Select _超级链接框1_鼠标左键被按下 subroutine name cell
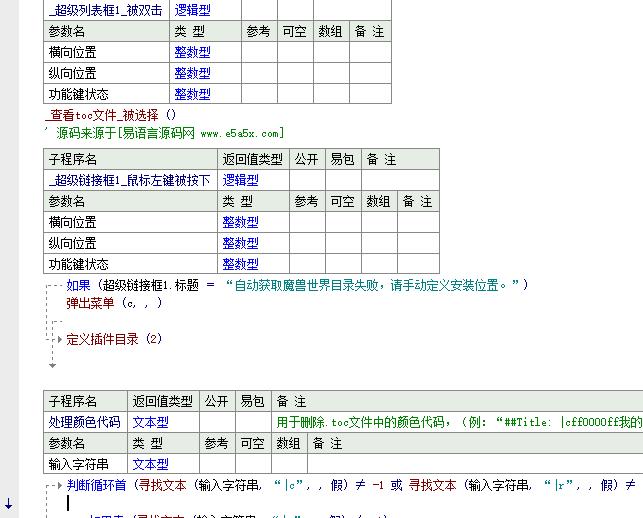Screen dimensions: 643x518 [130, 180]
